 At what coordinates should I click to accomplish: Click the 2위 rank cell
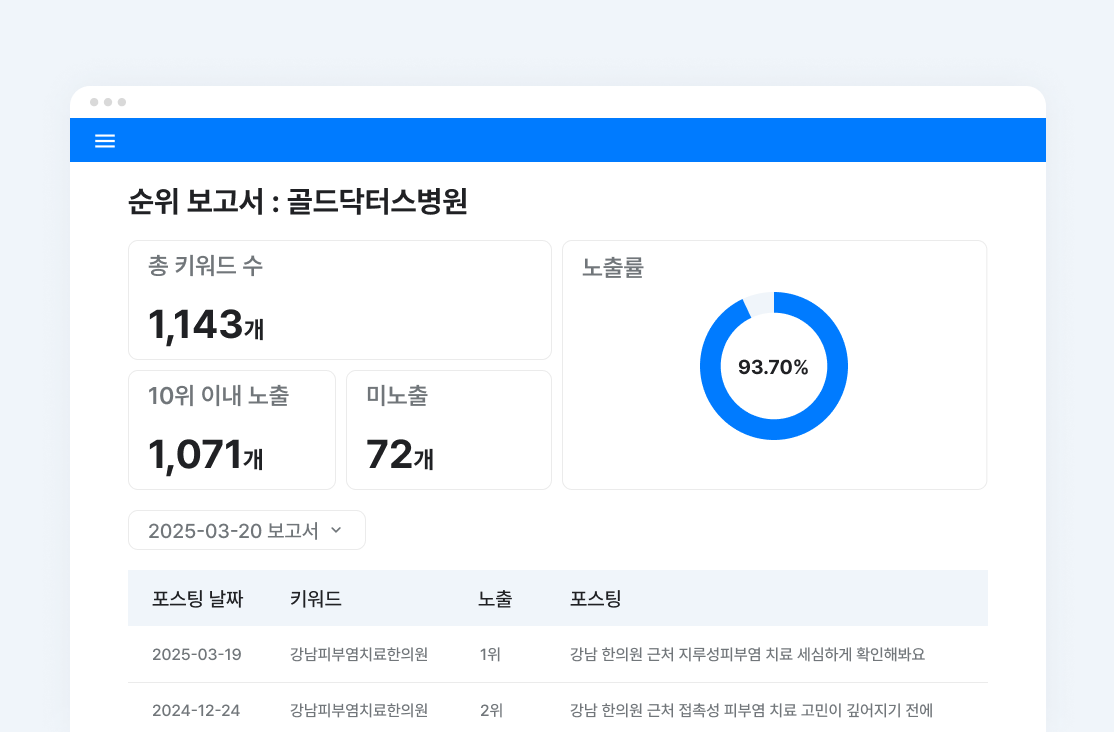(491, 711)
